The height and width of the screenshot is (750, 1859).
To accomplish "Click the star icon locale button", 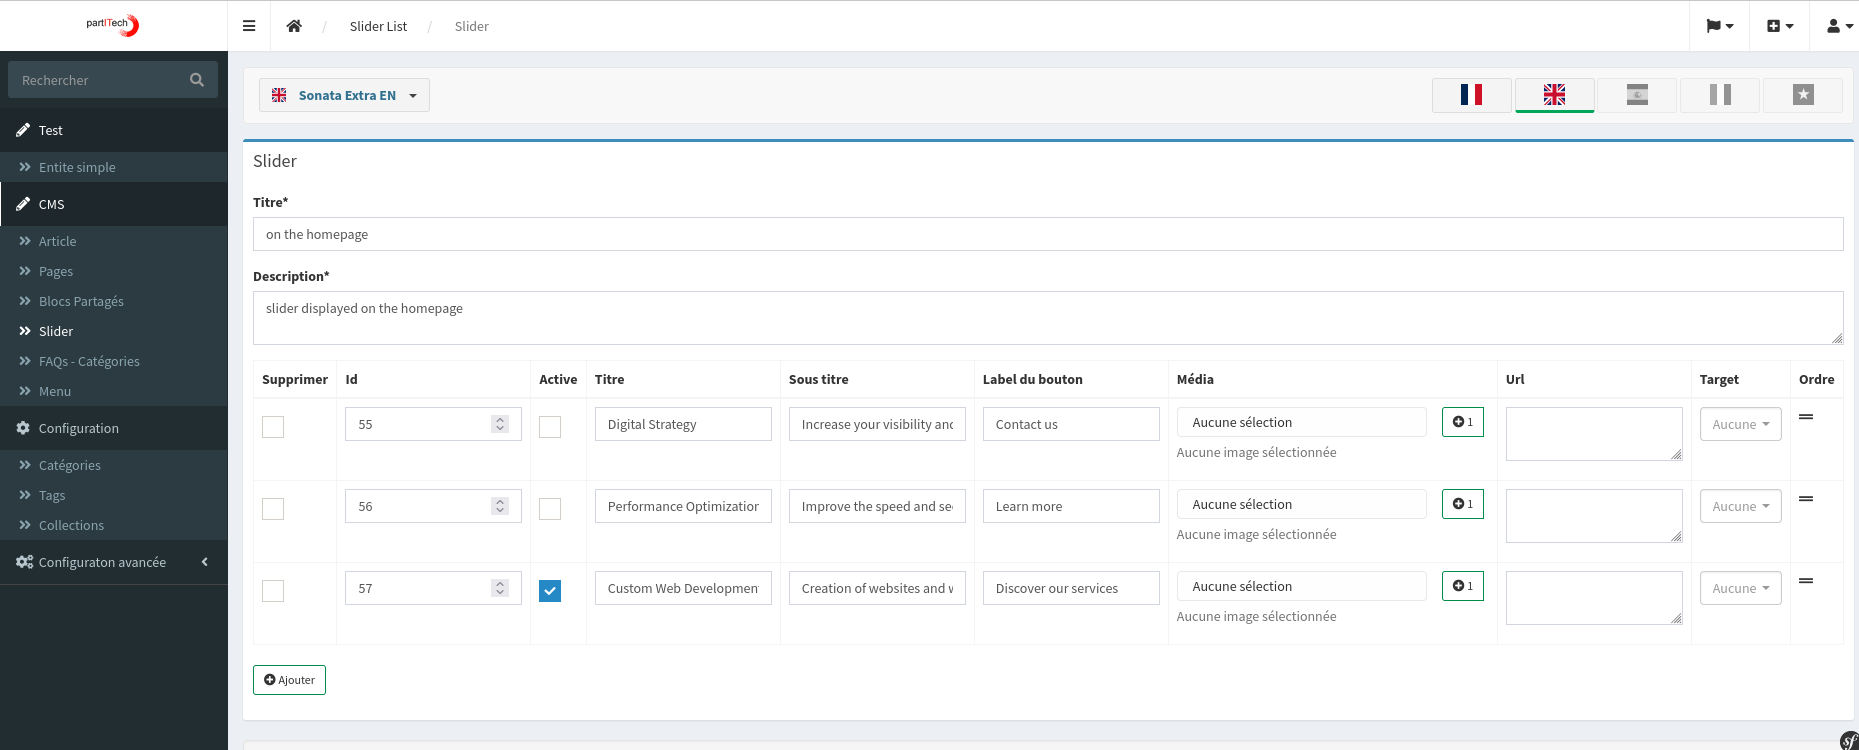I will (1802, 95).
